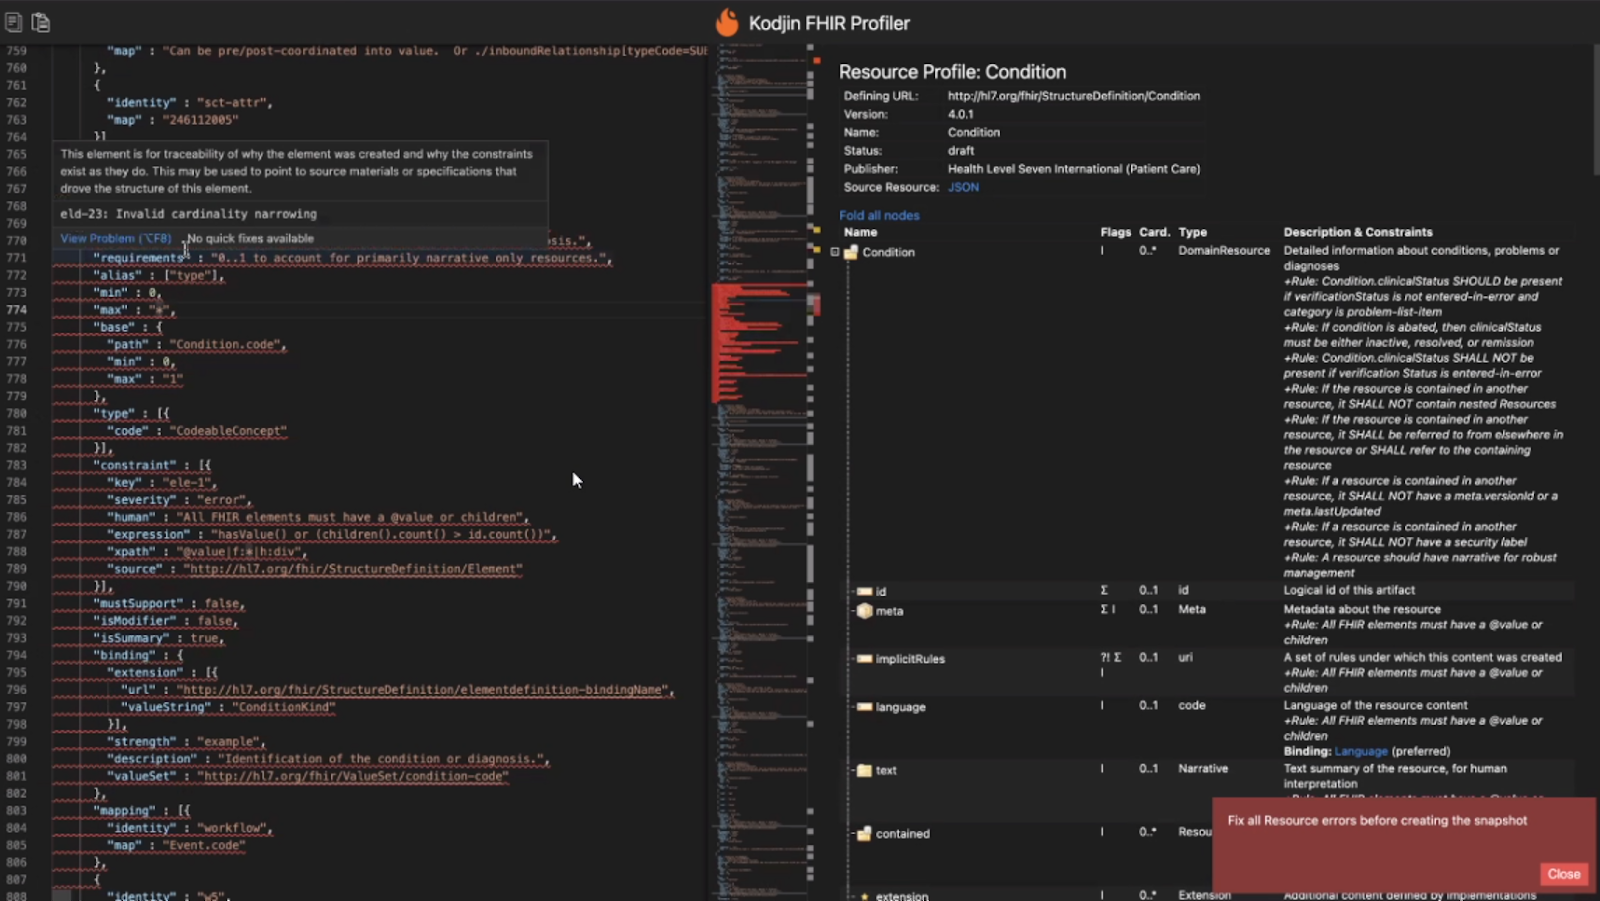Click the "sct-attr" identity value

coord(235,102)
